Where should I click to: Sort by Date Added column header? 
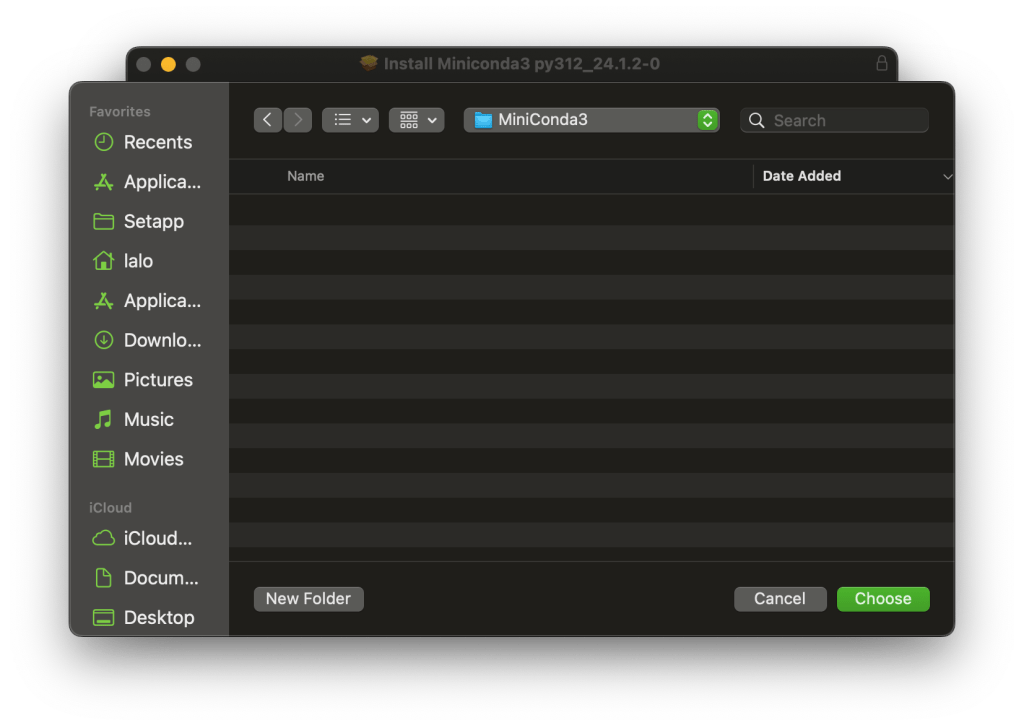tap(801, 176)
